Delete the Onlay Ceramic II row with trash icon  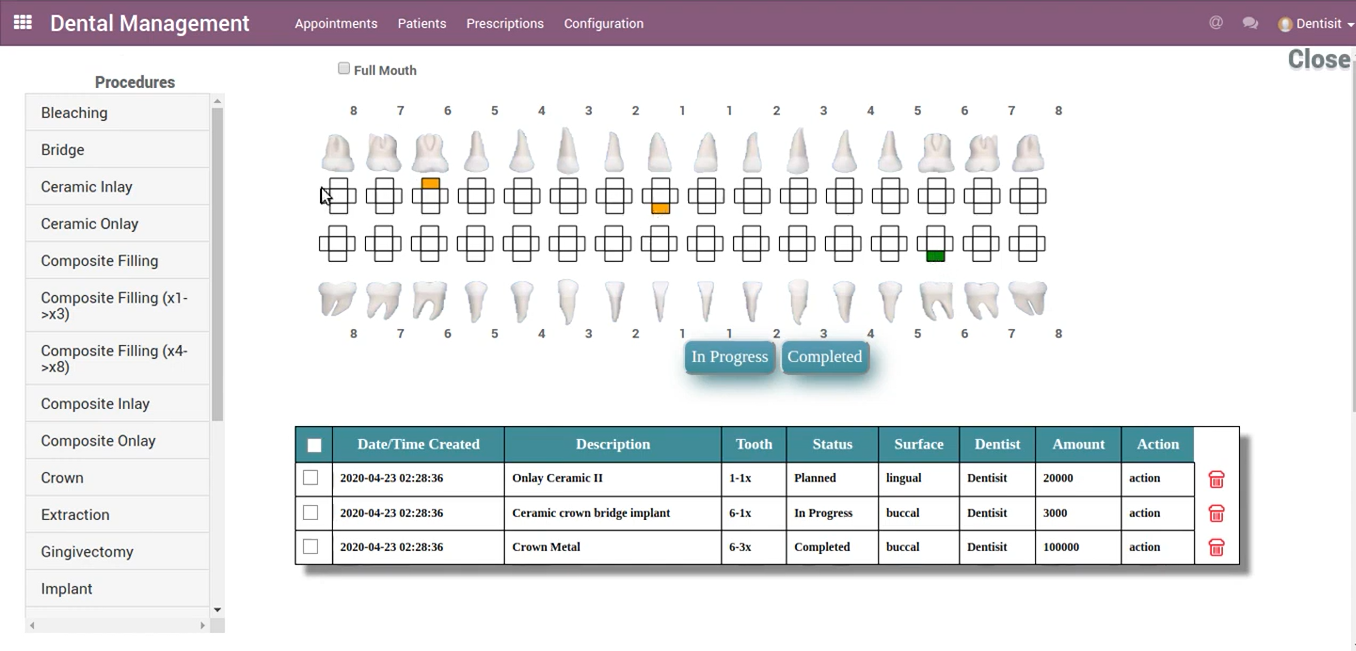(x=1216, y=480)
